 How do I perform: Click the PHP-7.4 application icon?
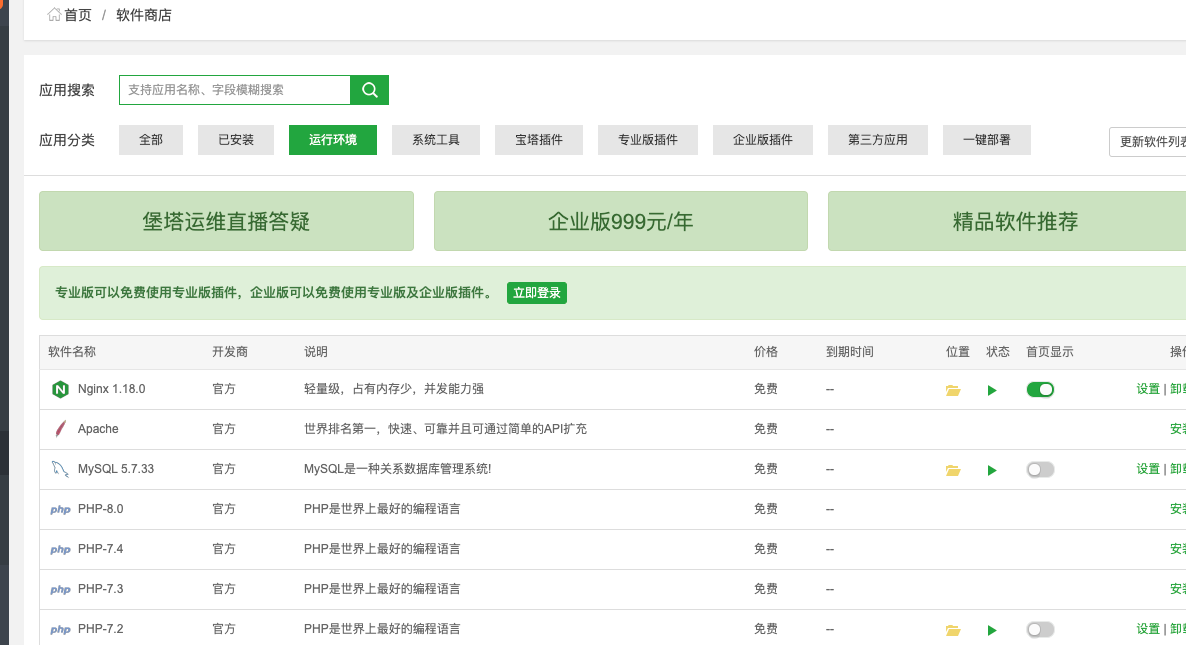60,549
